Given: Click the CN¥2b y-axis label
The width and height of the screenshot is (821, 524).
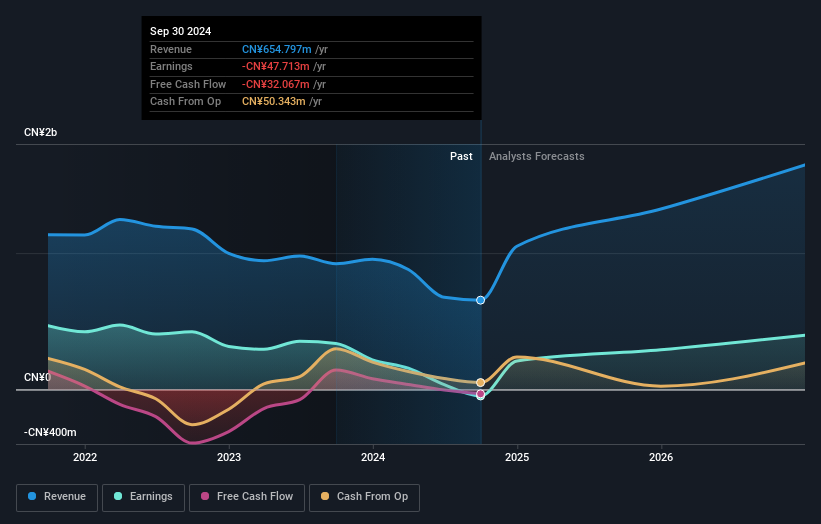Looking at the screenshot, I should click(x=40, y=132).
